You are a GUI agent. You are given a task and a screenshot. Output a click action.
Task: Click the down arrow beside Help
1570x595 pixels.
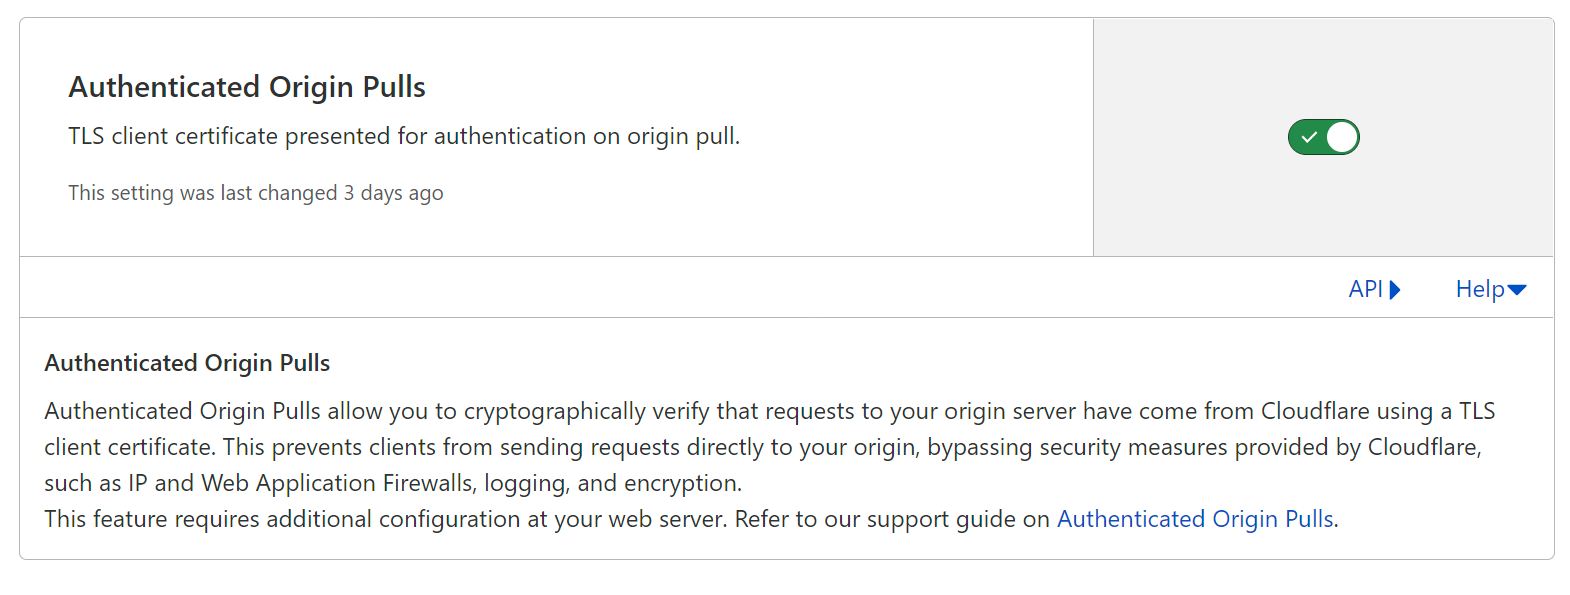[1517, 290]
